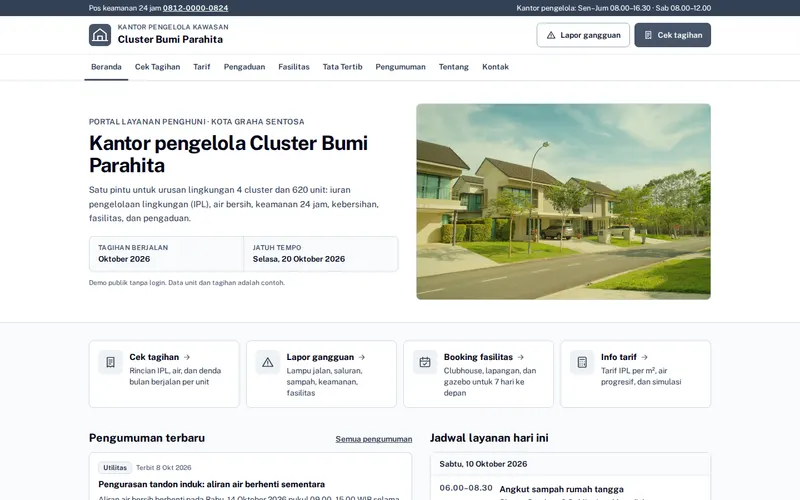Click the 'Sabtu, 10 Oktober 2026' schedule date
Image resolution: width=800 pixels, height=500 pixels.
tap(483, 464)
